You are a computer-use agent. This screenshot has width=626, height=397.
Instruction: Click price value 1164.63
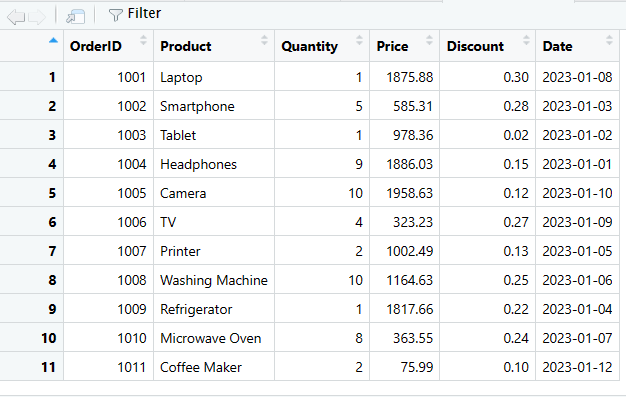(410, 280)
